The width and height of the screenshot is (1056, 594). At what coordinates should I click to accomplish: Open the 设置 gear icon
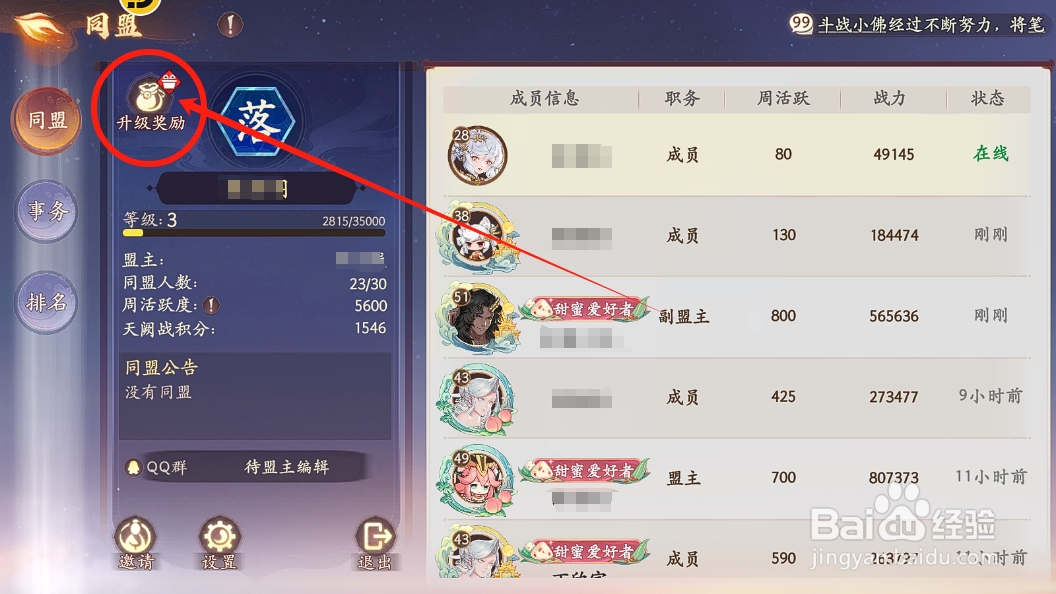click(x=220, y=543)
